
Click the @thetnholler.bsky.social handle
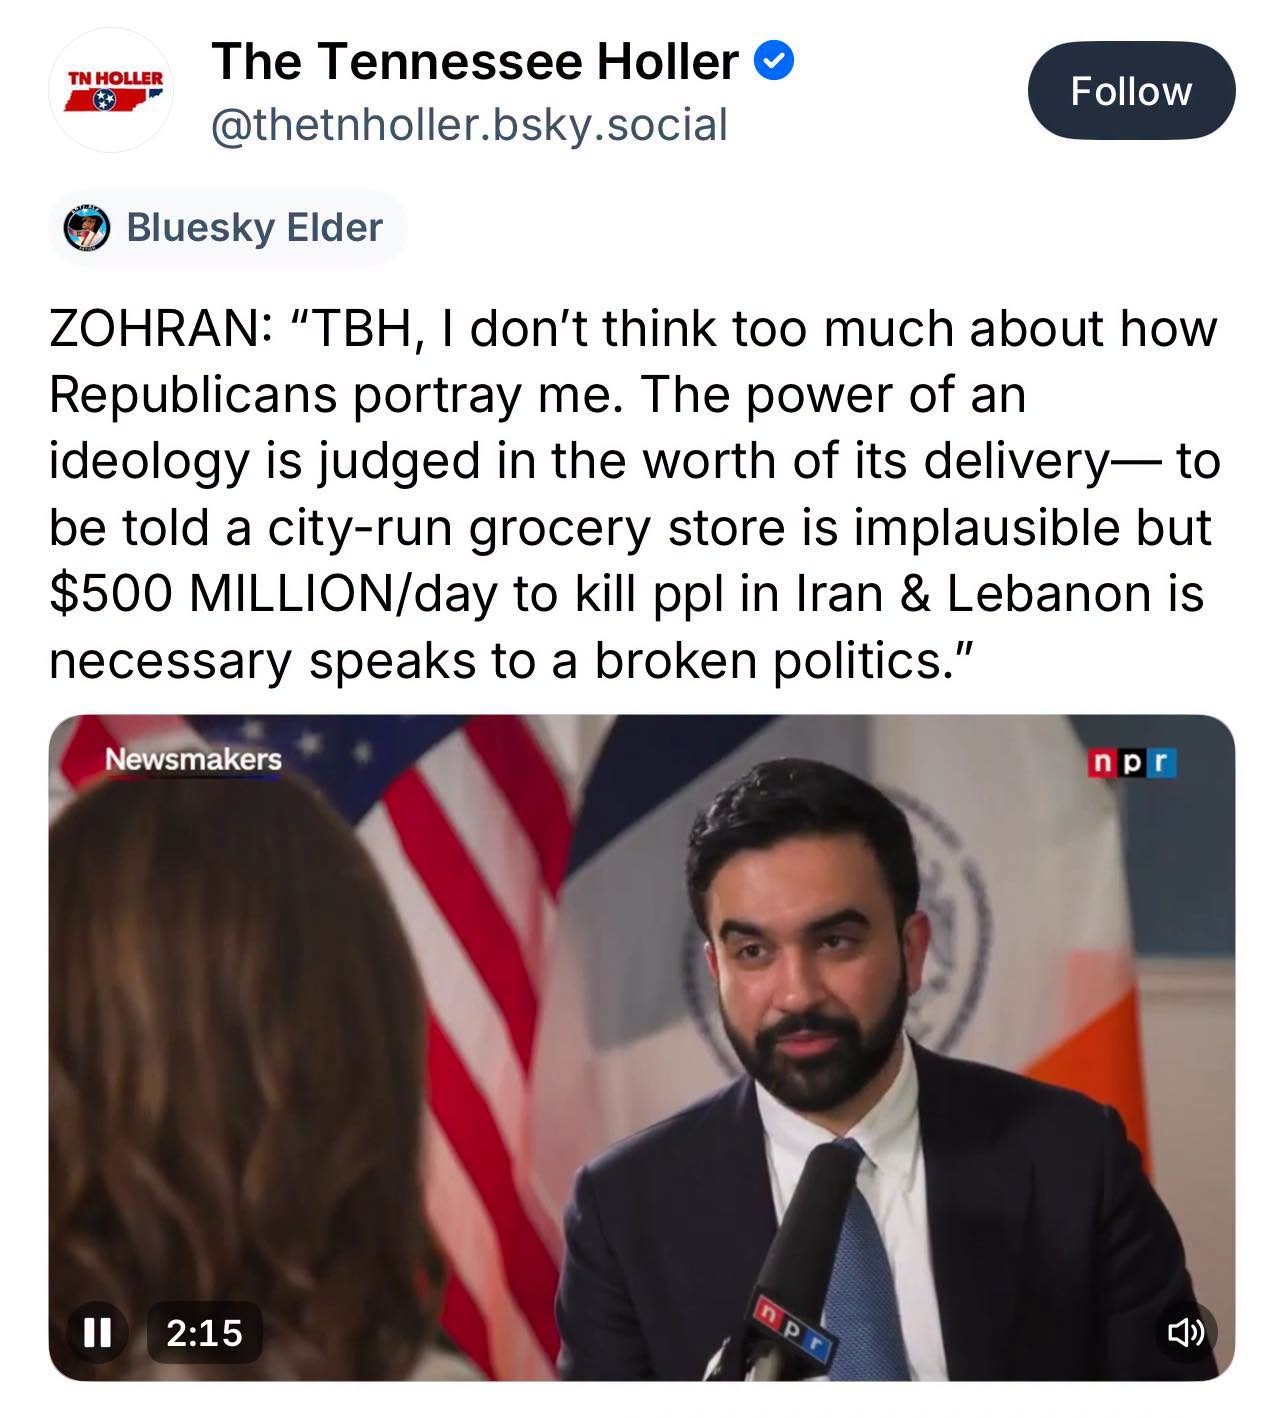click(x=468, y=125)
